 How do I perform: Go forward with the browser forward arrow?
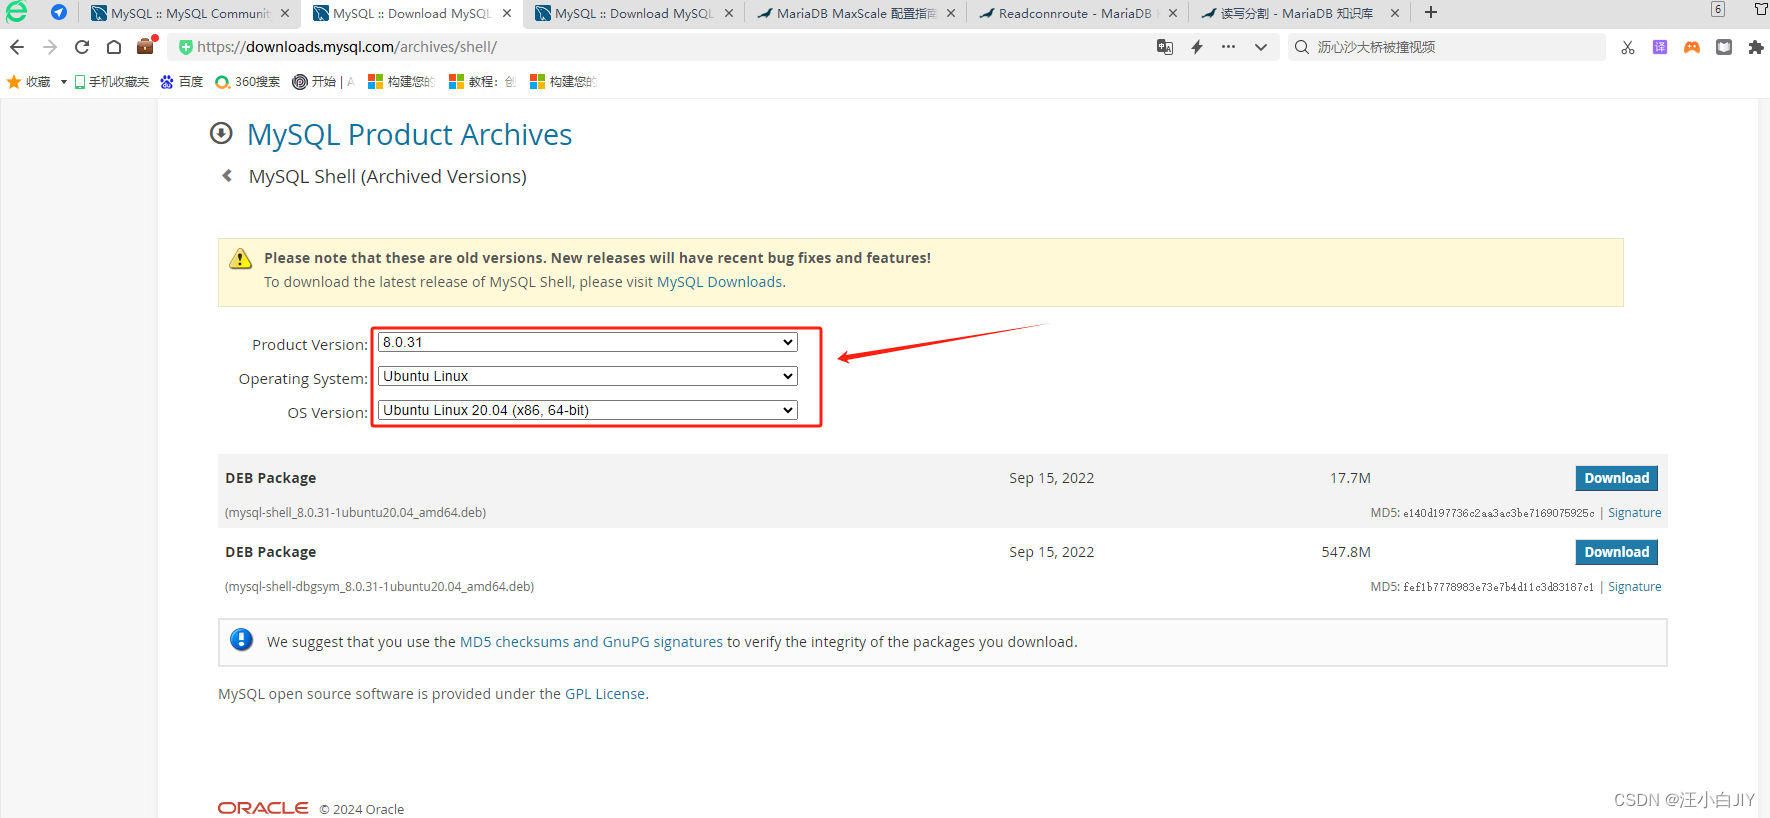click(x=50, y=47)
